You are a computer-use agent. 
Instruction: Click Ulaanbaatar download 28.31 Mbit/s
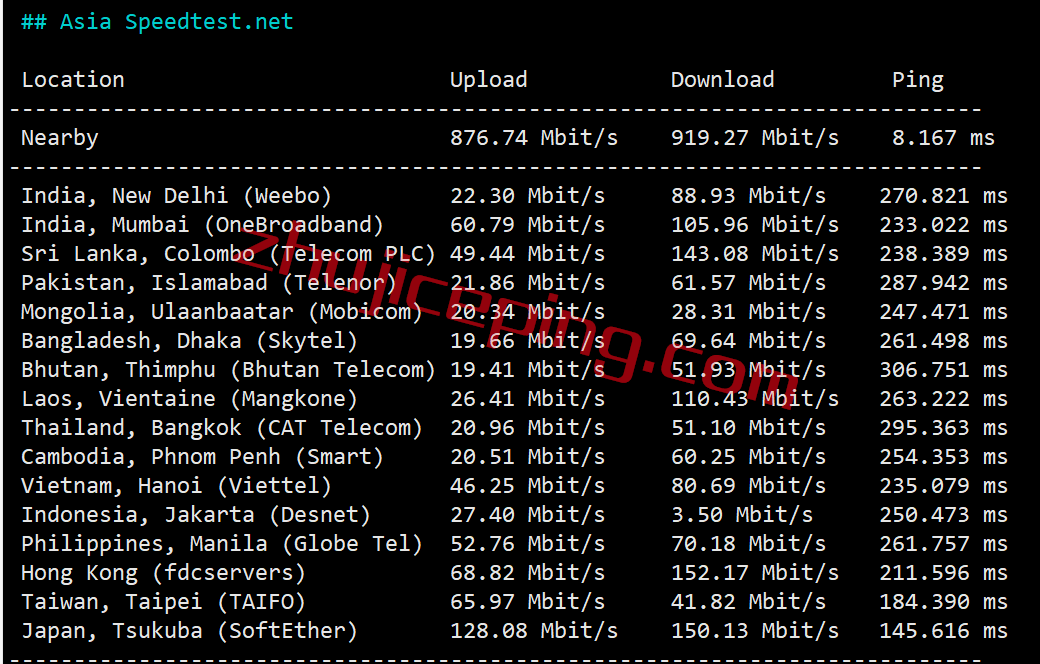point(748,312)
